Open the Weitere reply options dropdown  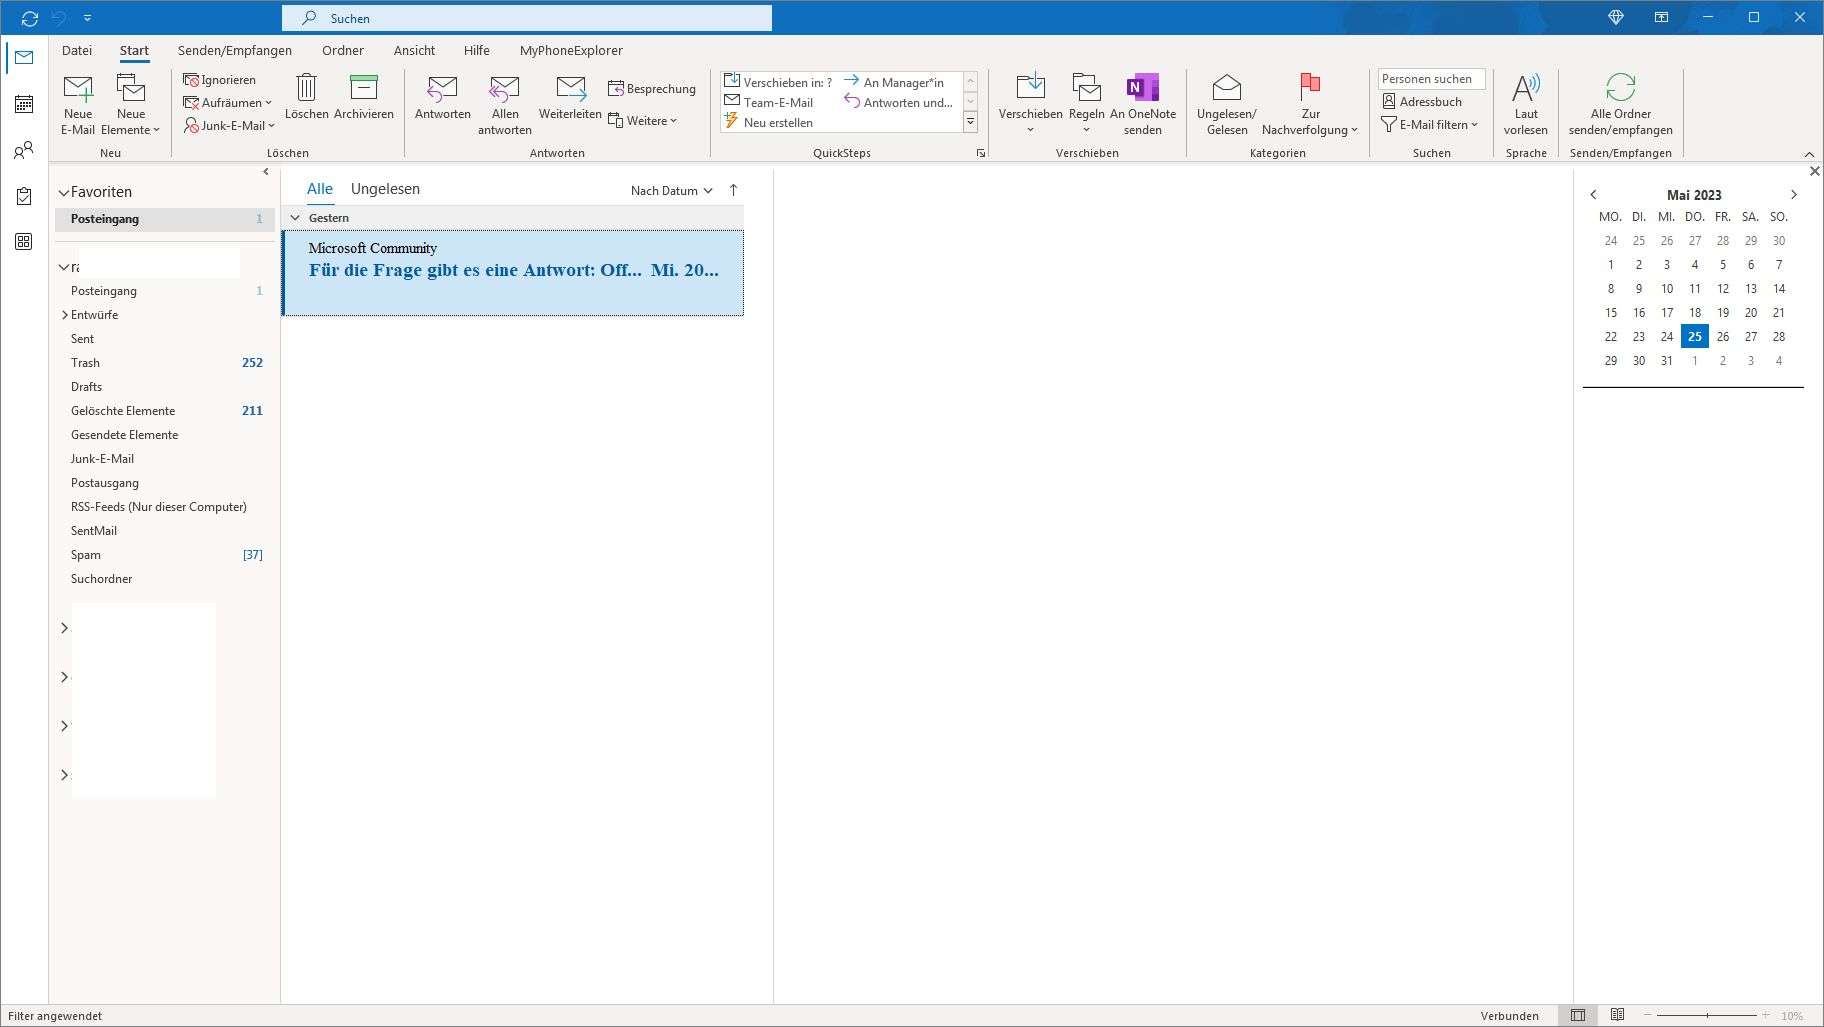click(643, 121)
